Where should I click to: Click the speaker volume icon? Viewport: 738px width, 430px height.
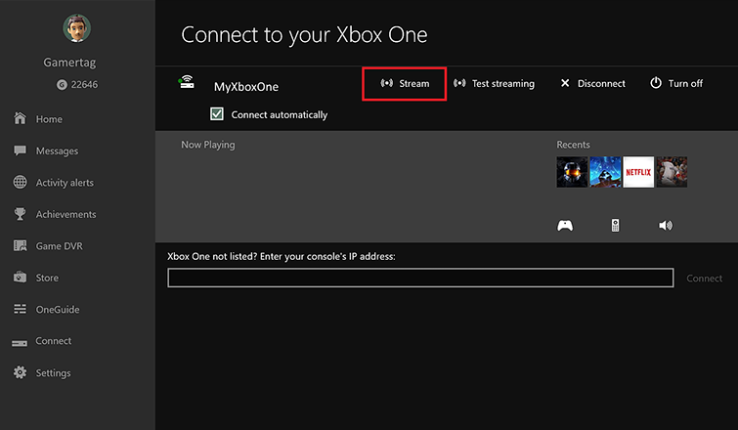(x=666, y=225)
